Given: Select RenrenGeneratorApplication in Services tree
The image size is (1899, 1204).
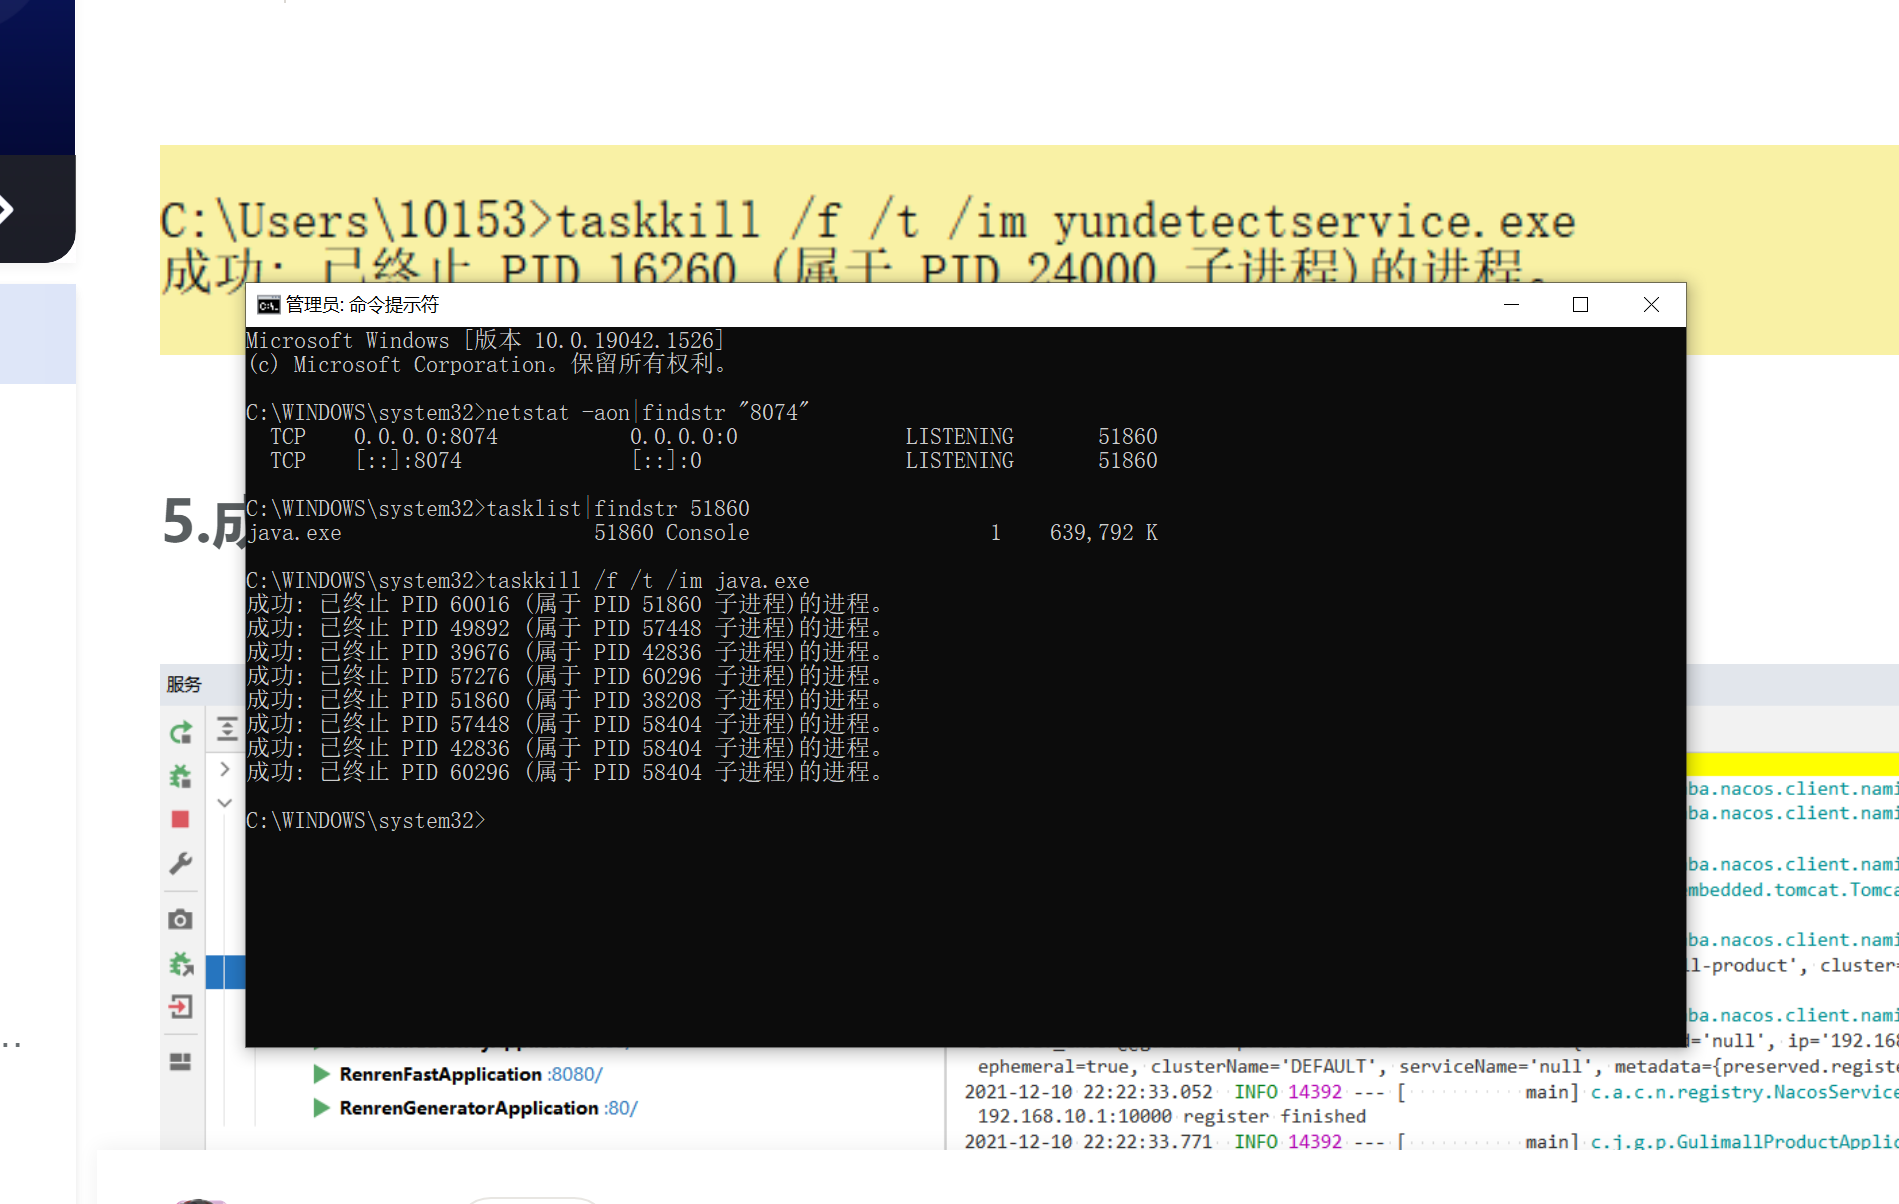Looking at the screenshot, I should point(469,1108).
